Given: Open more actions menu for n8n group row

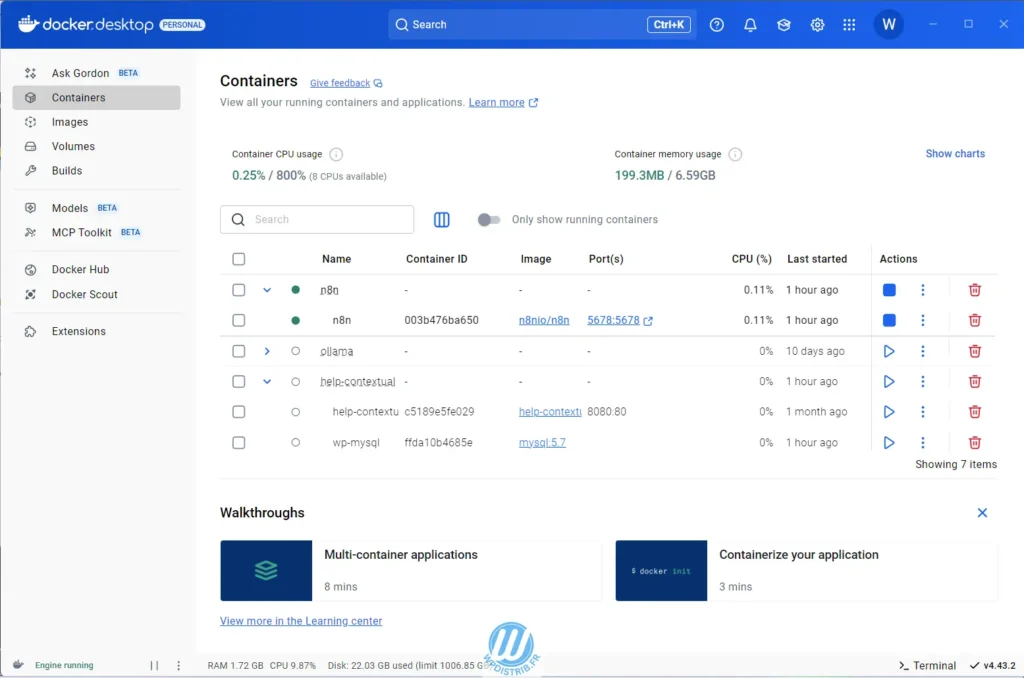Looking at the screenshot, I should tap(923, 290).
